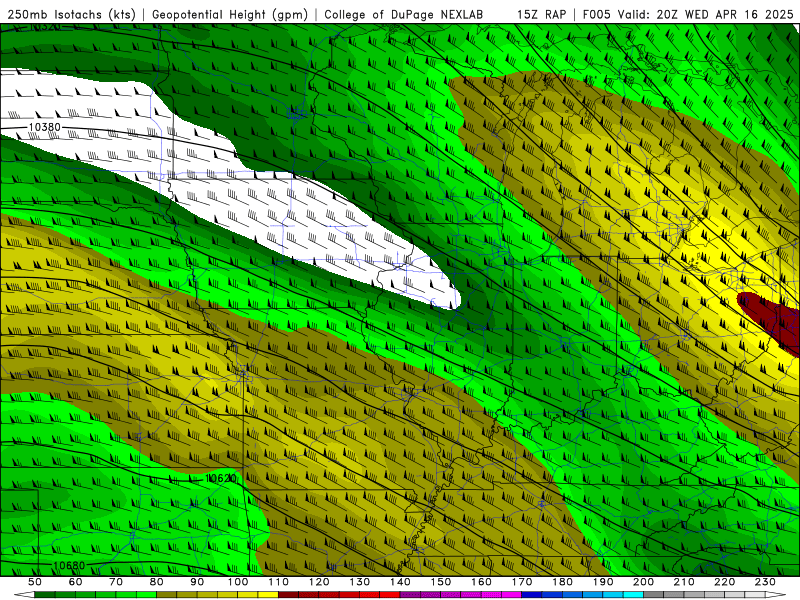Click the 190 tick label on colorbar
The width and height of the screenshot is (800, 600).
[x=603, y=582]
